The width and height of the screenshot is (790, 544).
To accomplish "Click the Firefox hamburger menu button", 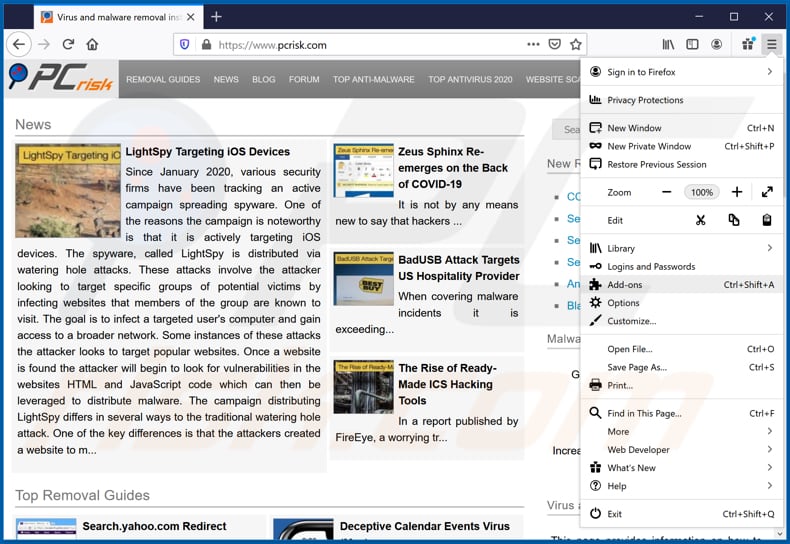I will pos(771,44).
